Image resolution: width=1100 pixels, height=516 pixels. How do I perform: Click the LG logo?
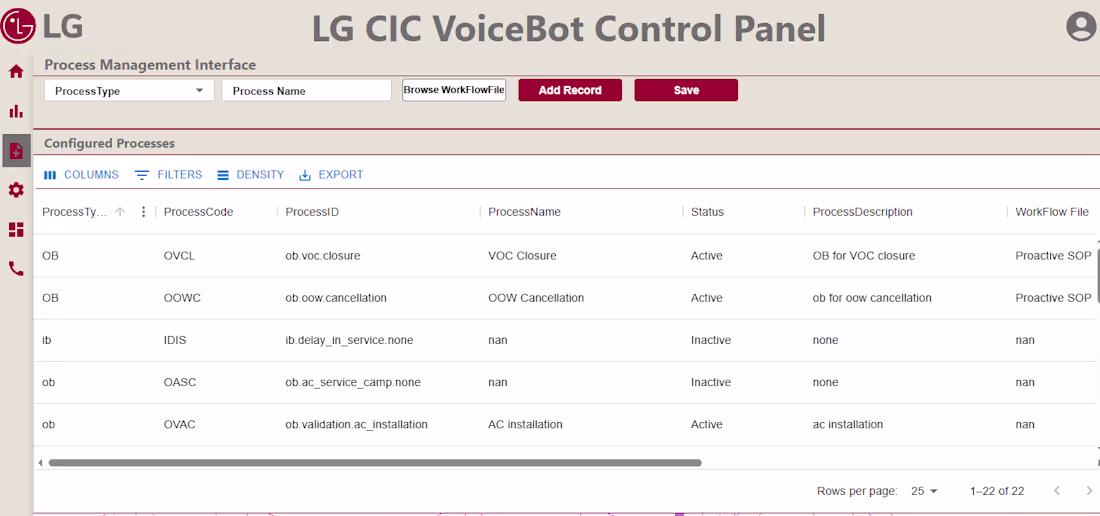[x=43, y=26]
